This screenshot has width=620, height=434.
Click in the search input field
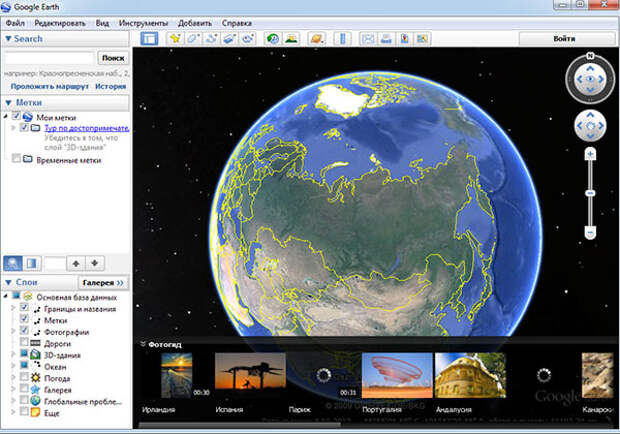point(49,58)
